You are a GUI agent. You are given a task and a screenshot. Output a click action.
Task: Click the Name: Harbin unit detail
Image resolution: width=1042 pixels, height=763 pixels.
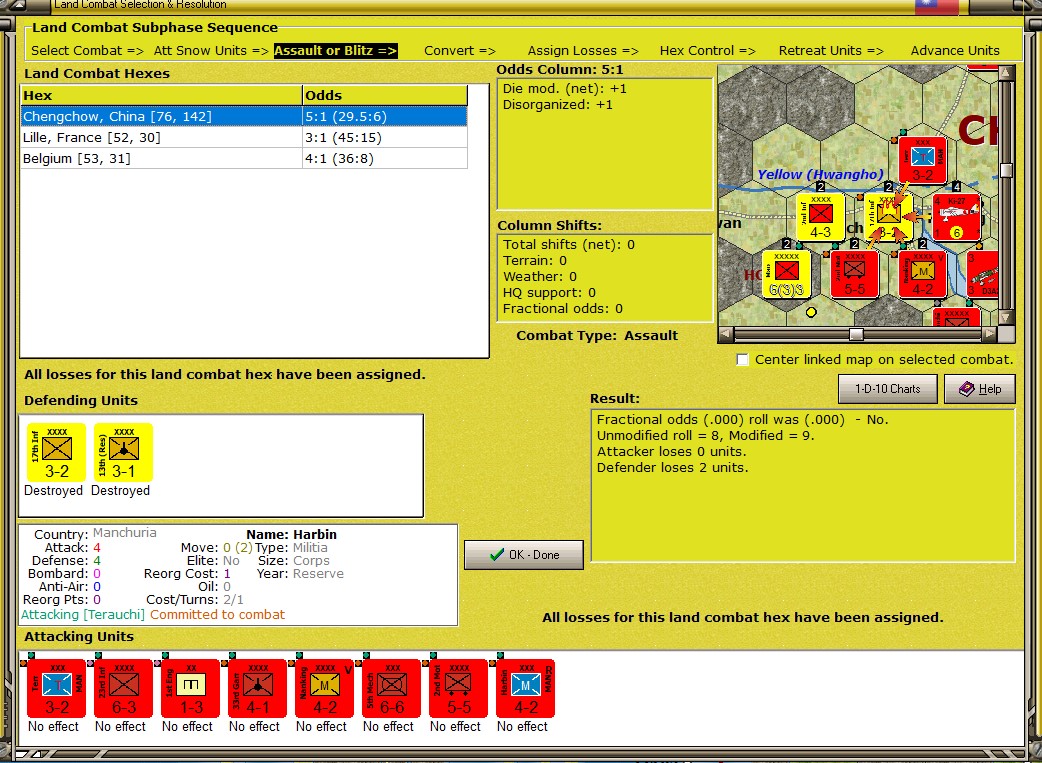coord(291,534)
